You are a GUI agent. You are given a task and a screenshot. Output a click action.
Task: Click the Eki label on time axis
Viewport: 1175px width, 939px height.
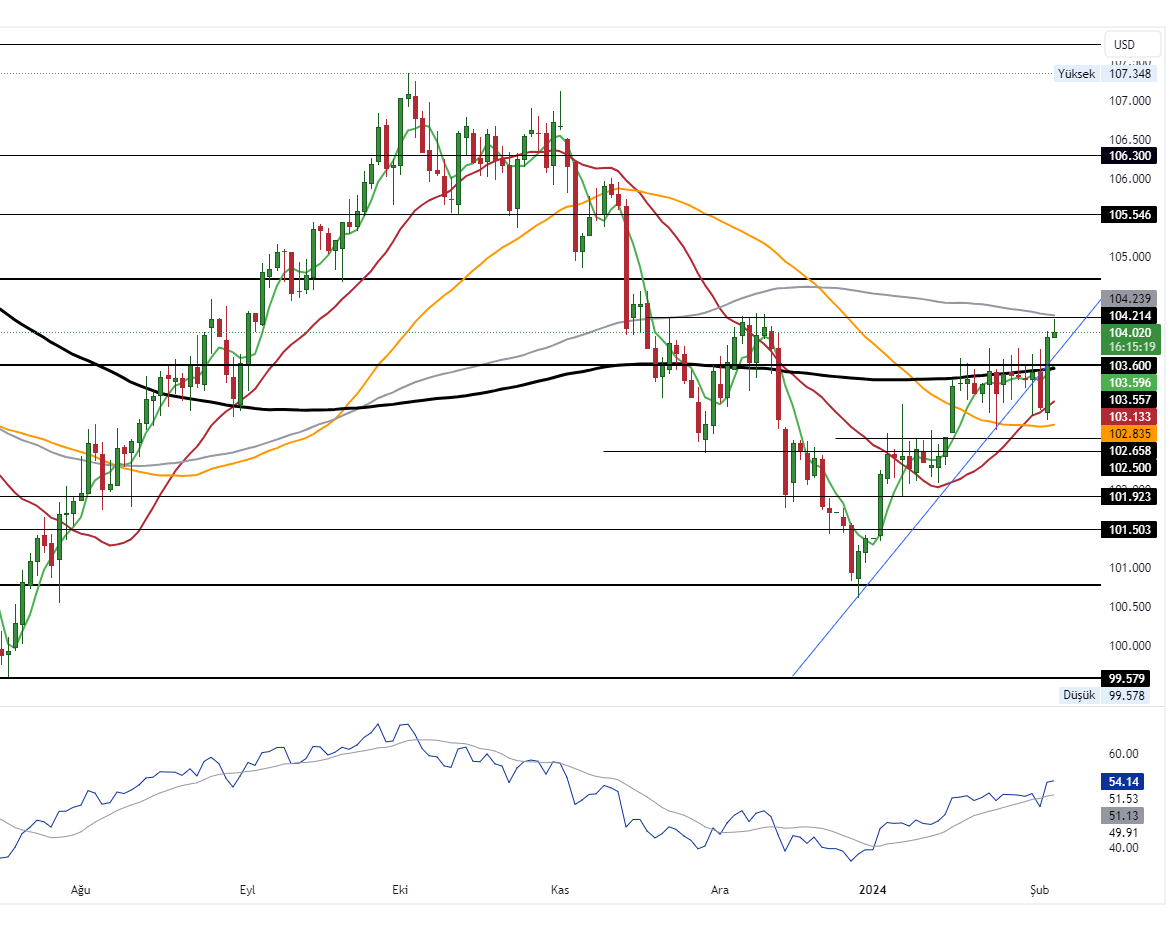click(402, 889)
